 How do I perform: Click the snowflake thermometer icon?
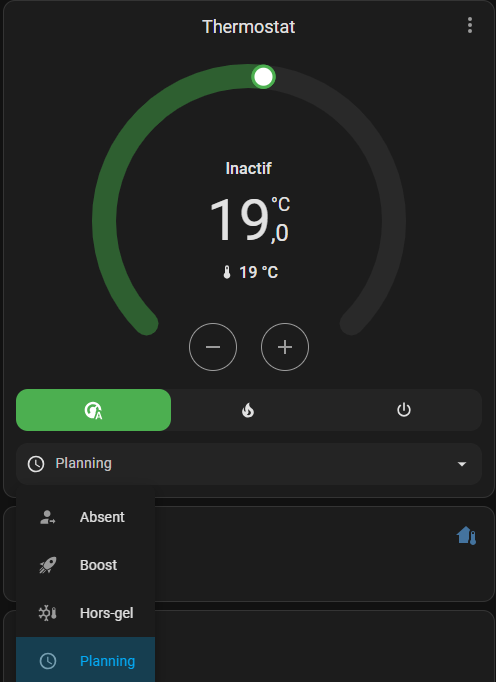coord(47,613)
